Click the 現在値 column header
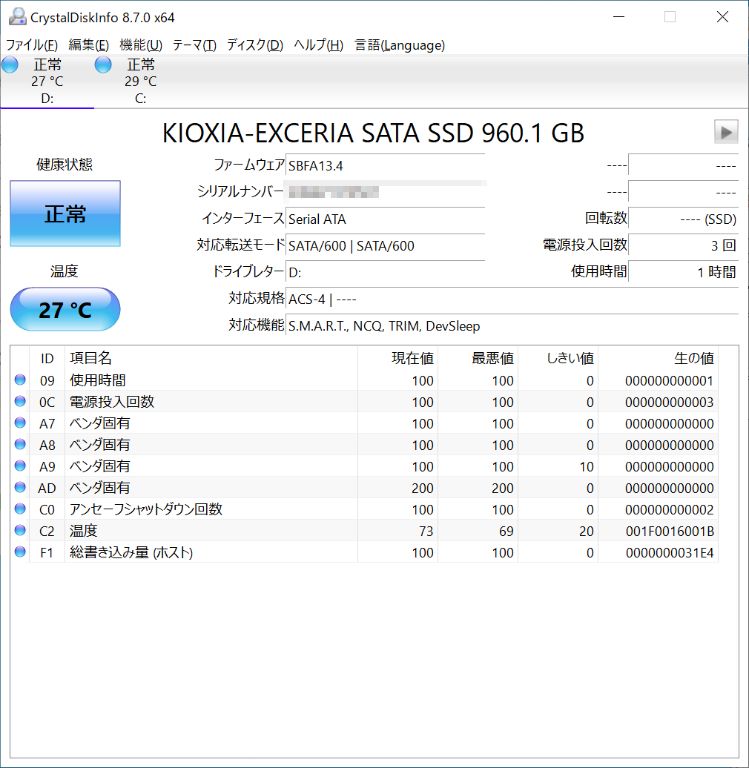 397,358
